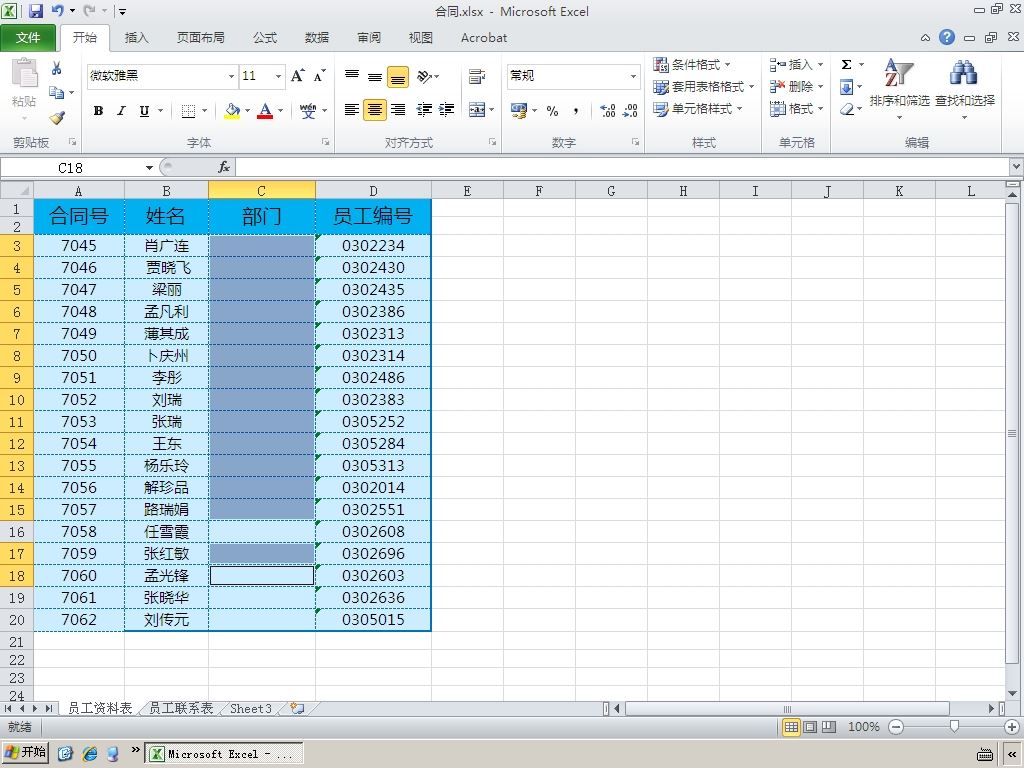Screen dimensions: 1024x768
Task: Toggle Bold formatting
Action: (x=98, y=111)
